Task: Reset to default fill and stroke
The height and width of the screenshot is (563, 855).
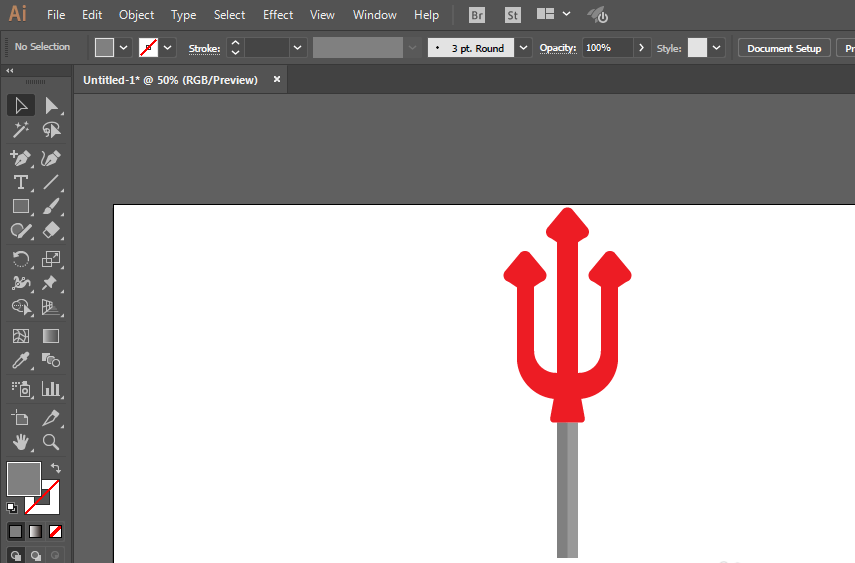Action: [x=12, y=508]
